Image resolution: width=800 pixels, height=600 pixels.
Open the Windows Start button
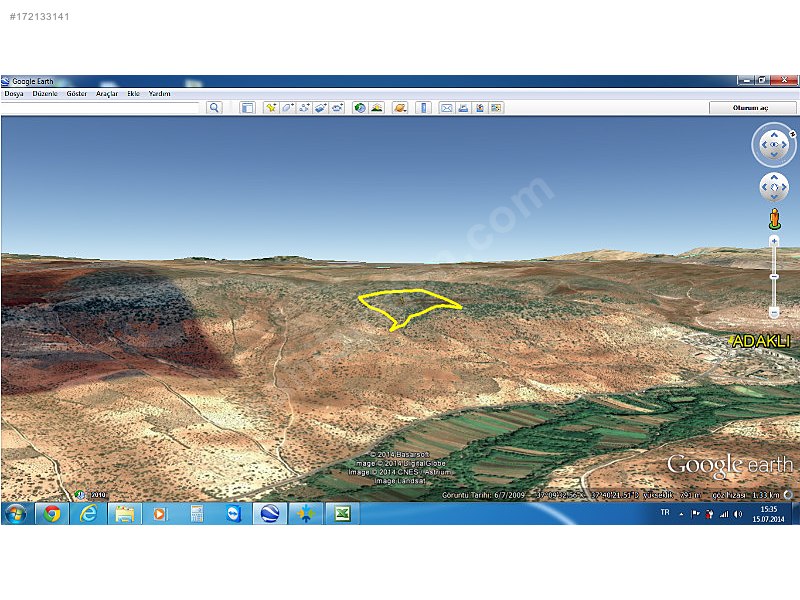pos(15,513)
